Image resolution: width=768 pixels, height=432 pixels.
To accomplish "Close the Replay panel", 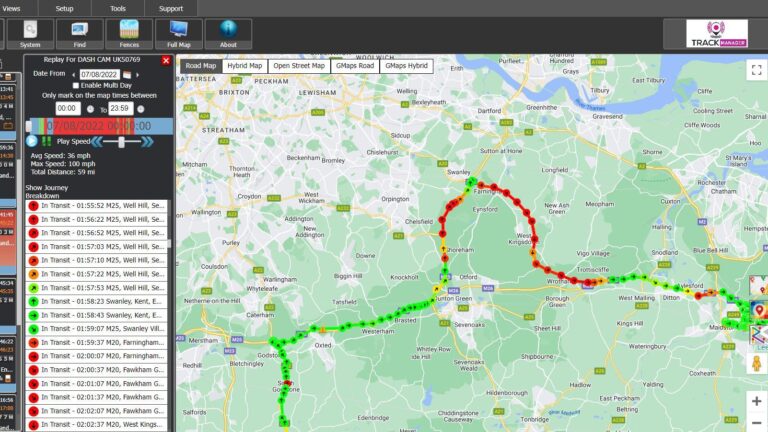I will click(166, 61).
